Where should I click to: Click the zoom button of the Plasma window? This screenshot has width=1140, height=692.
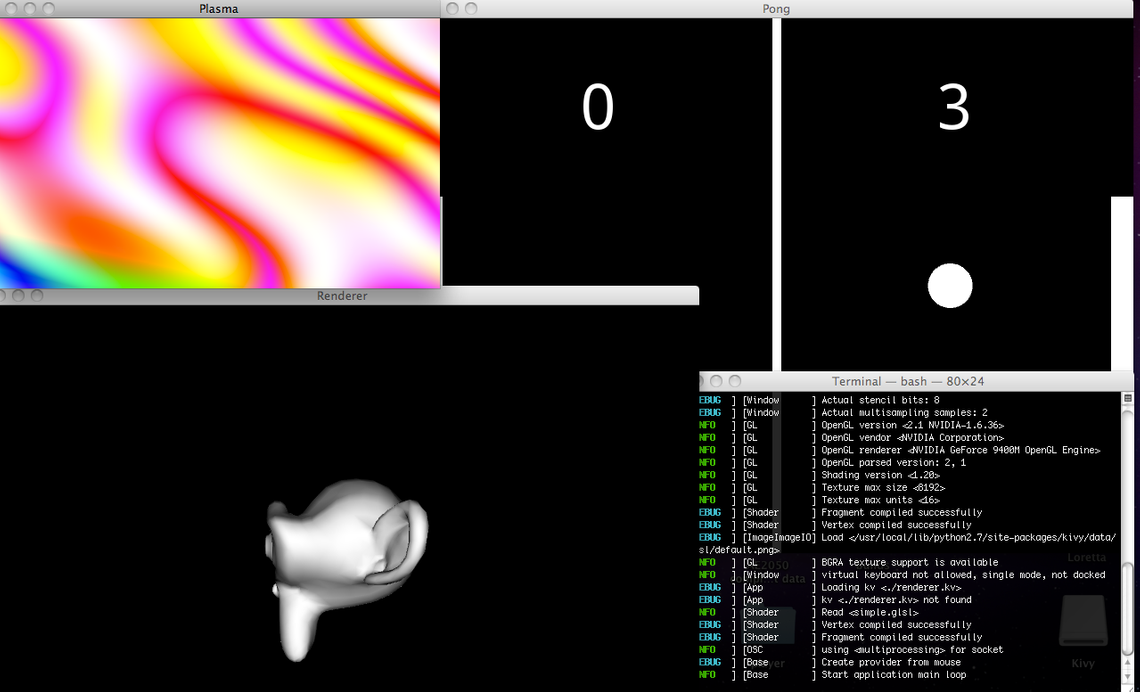click(49, 9)
